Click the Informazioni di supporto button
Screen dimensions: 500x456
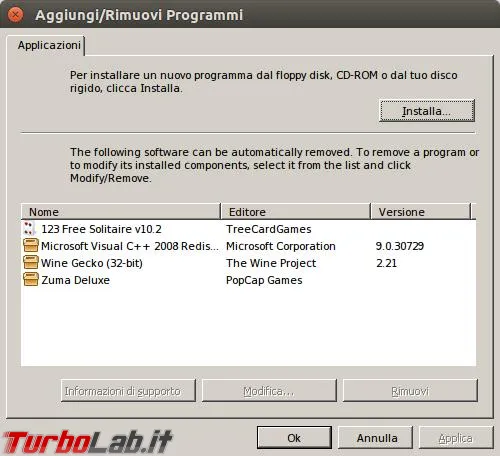[x=128, y=390]
